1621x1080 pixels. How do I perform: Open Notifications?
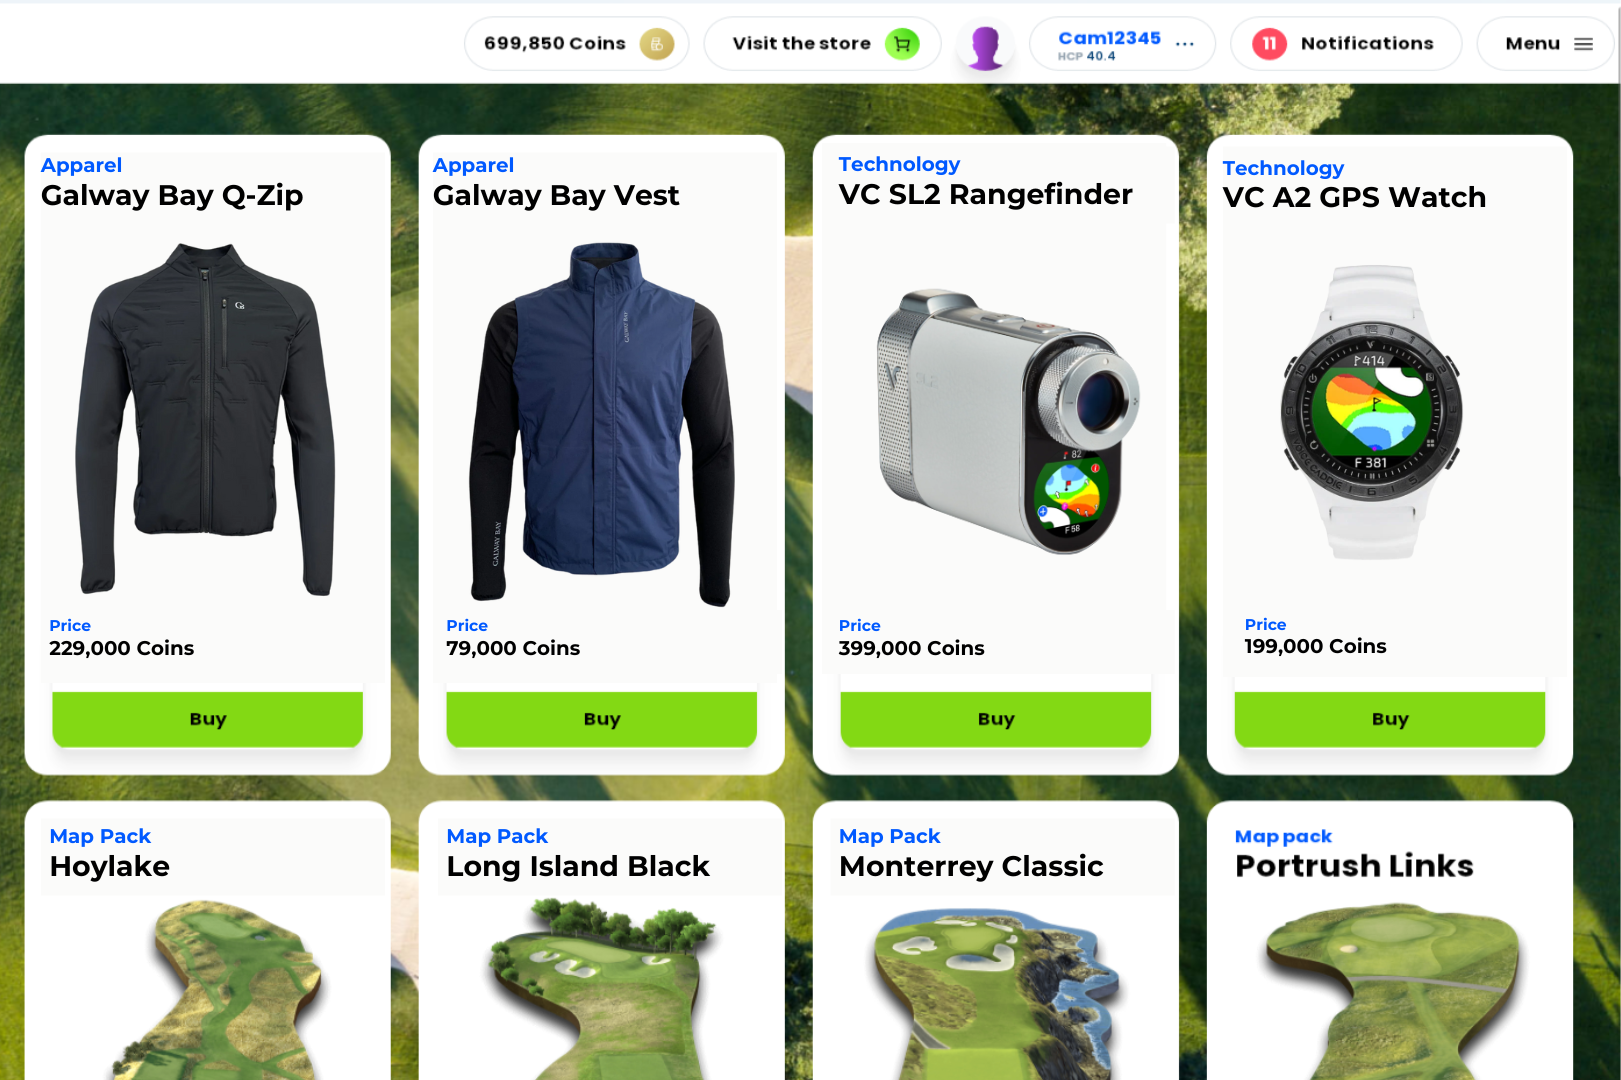point(1346,44)
